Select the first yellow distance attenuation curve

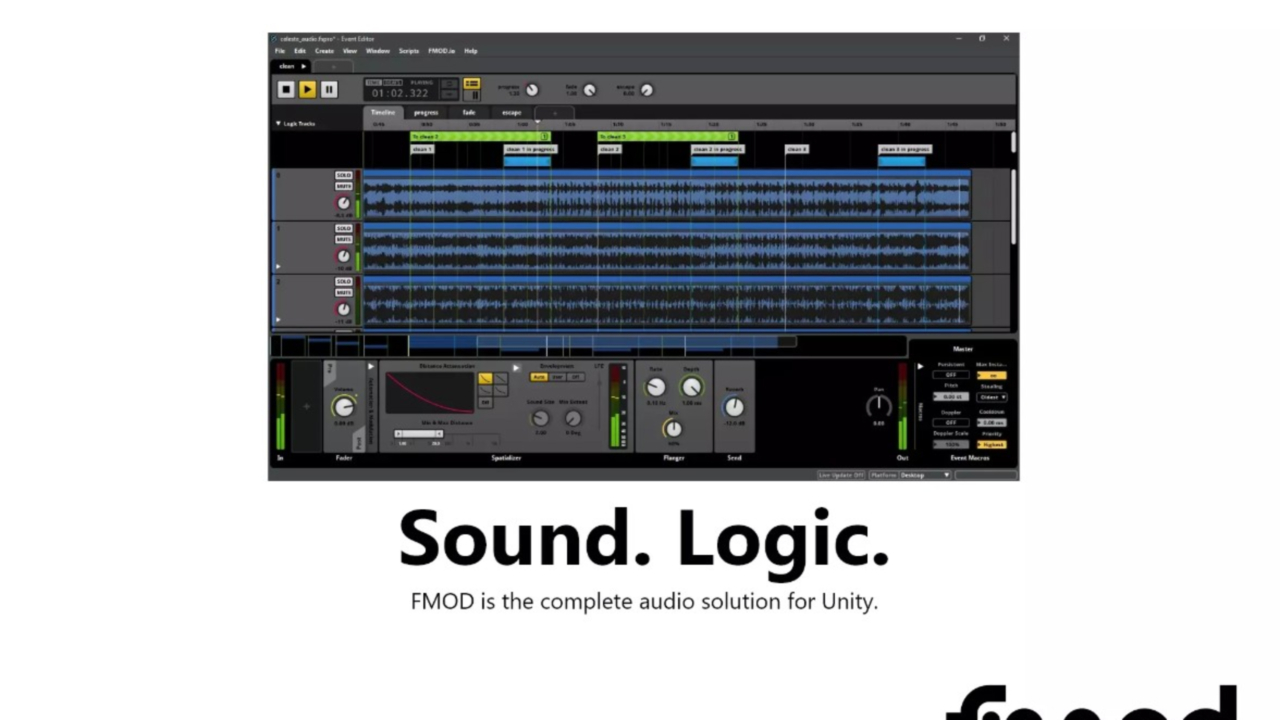[485, 379]
